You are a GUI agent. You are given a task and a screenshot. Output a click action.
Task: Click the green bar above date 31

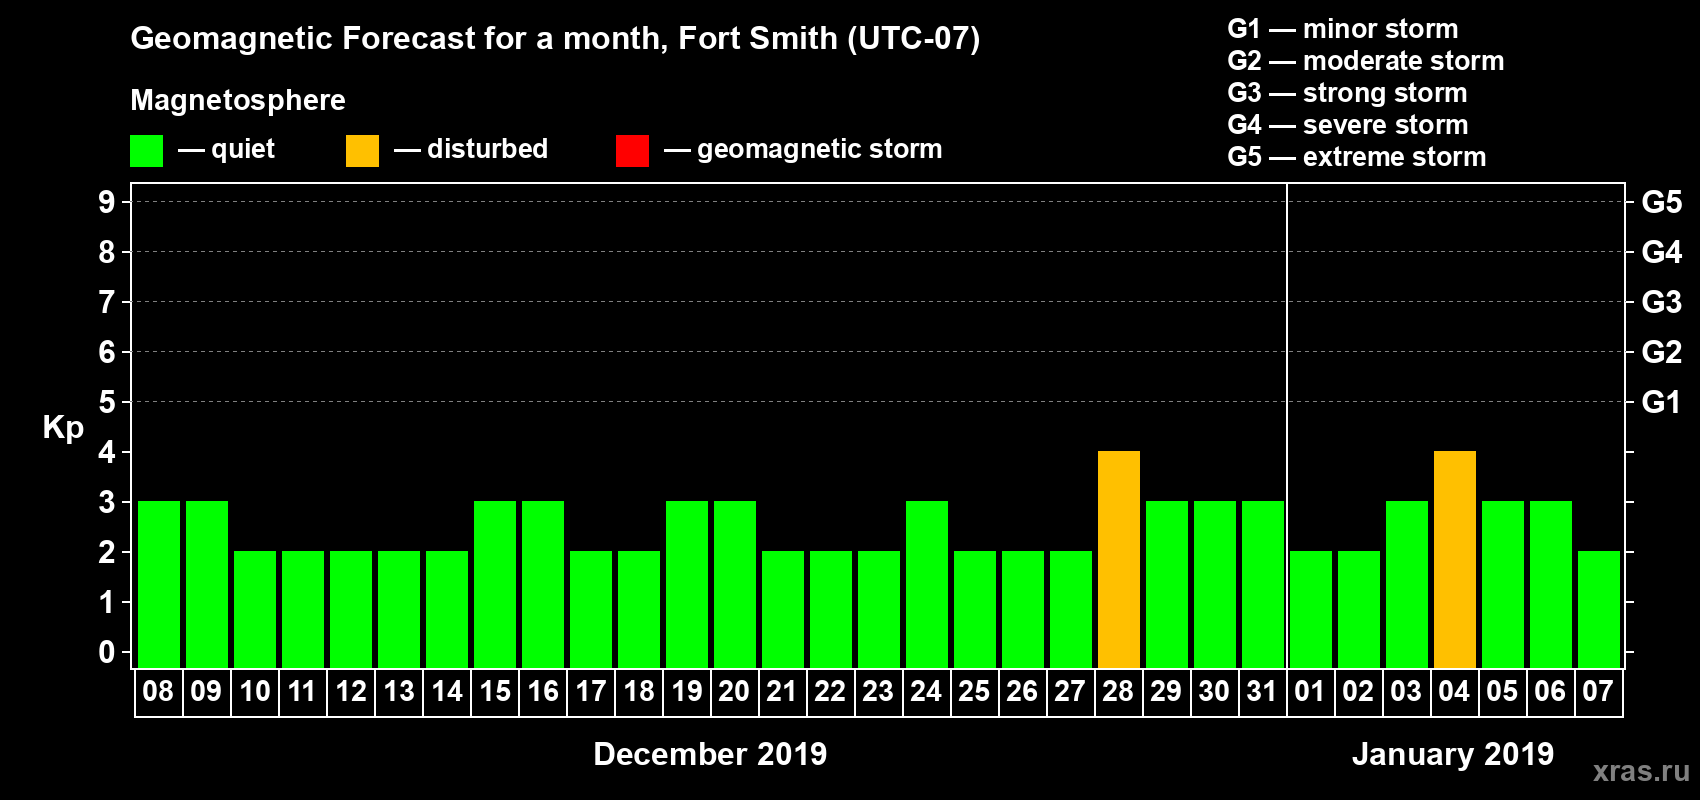(x=1263, y=585)
